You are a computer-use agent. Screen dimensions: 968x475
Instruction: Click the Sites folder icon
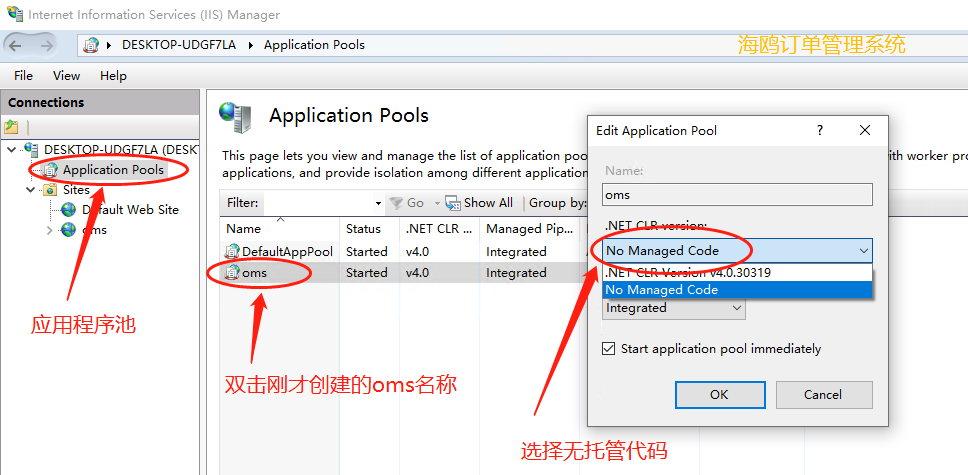(50, 190)
